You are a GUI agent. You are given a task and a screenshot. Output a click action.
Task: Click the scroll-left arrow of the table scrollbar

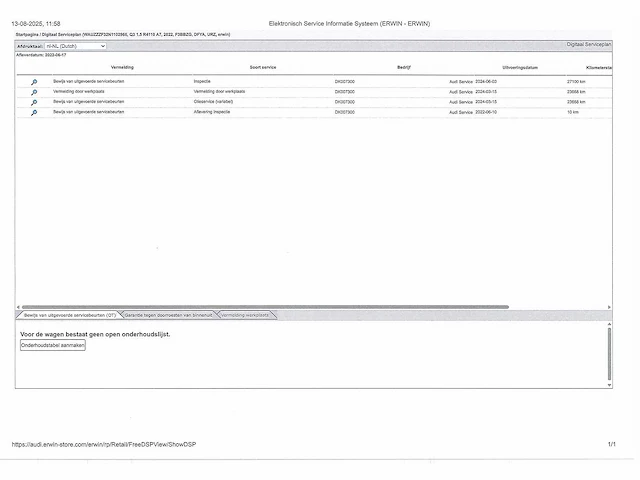[18, 307]
